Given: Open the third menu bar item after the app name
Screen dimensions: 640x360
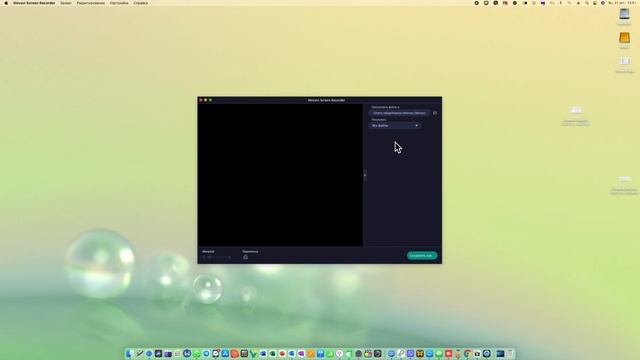Looking at the screenshot, I should coord(119,3).
